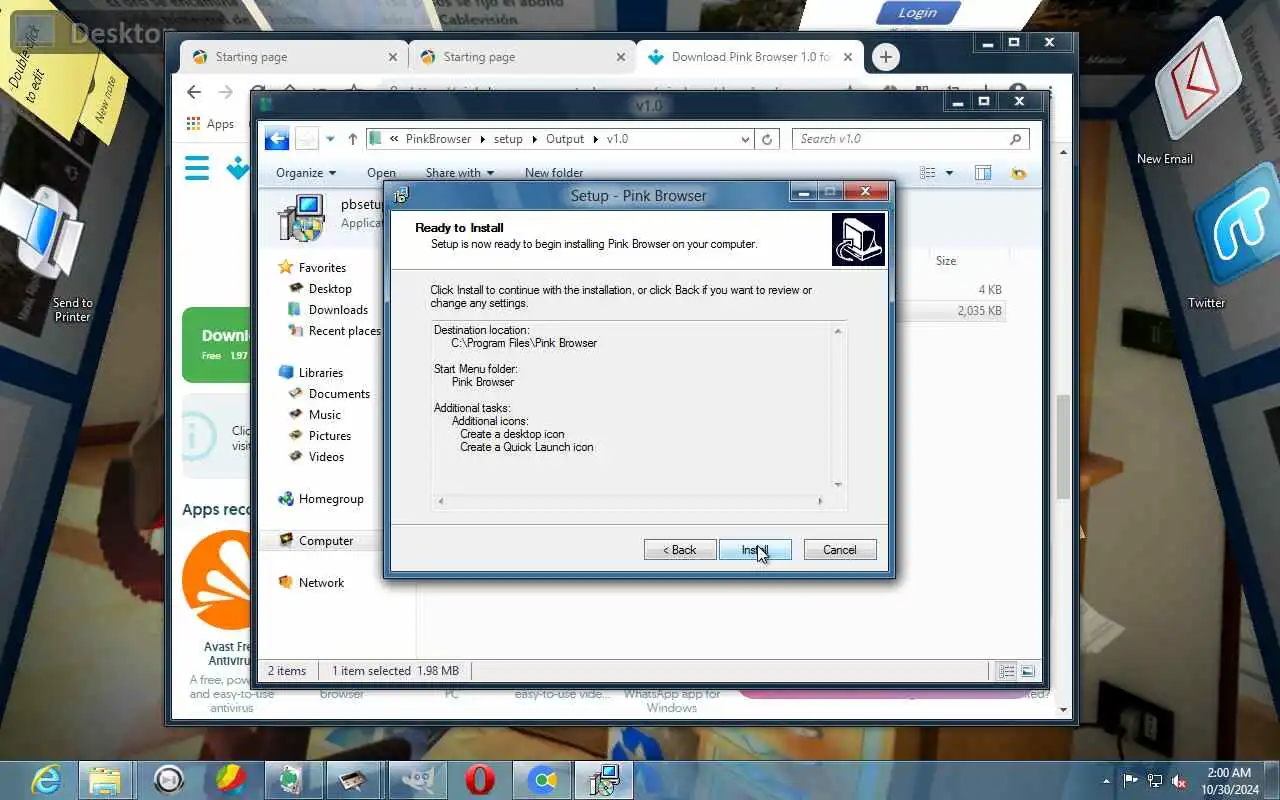
Task: Switch to details view via status bar icon
Action: tap(1007, 671)
